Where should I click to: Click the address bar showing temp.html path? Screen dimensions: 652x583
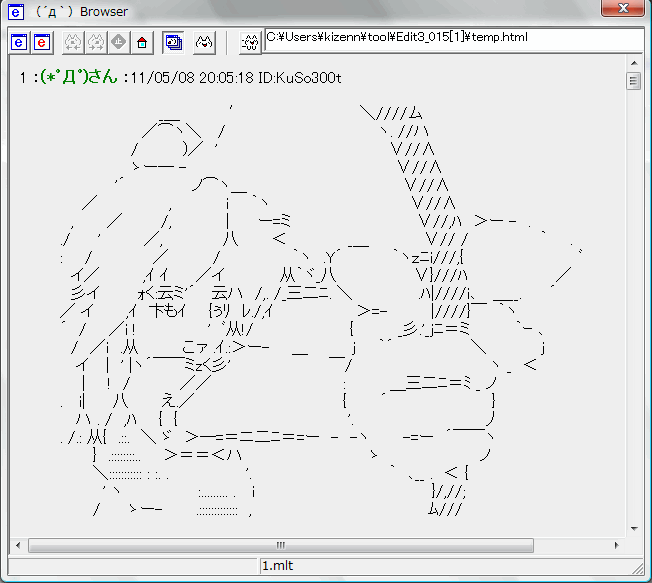pyautogui.click(x=454, y=39)
